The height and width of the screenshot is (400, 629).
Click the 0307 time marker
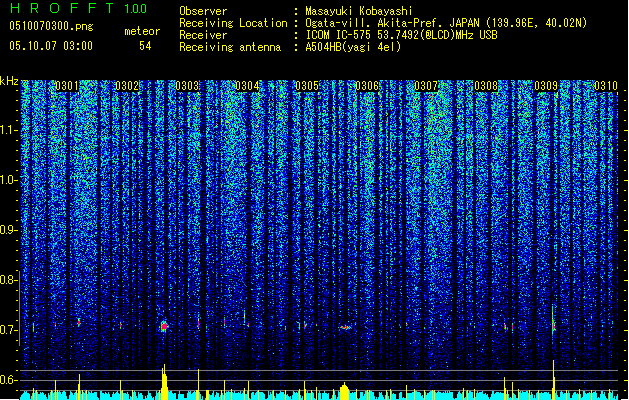pos(426,86)
